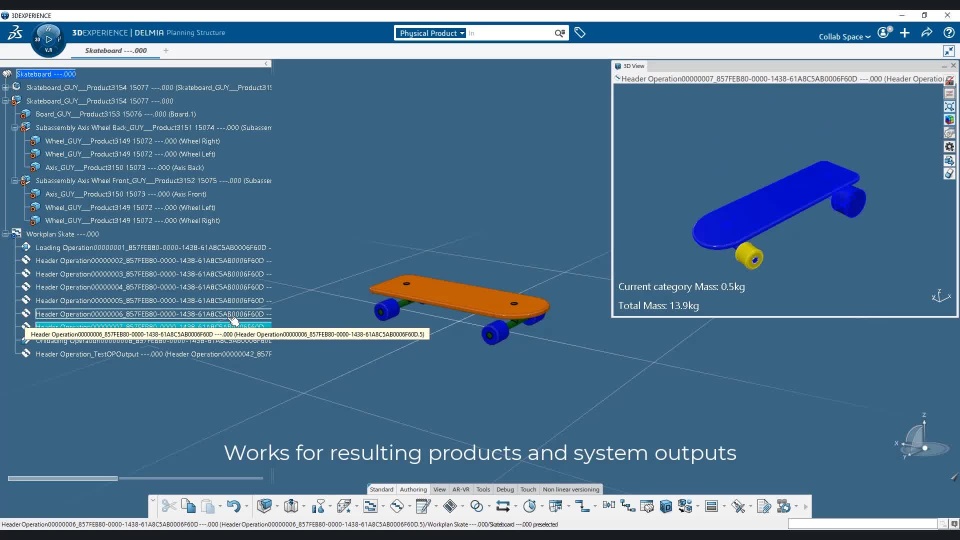The image size is (960, 540).
Task: Switch to the View toolbar tab
Action: click(x=440, y=489)
